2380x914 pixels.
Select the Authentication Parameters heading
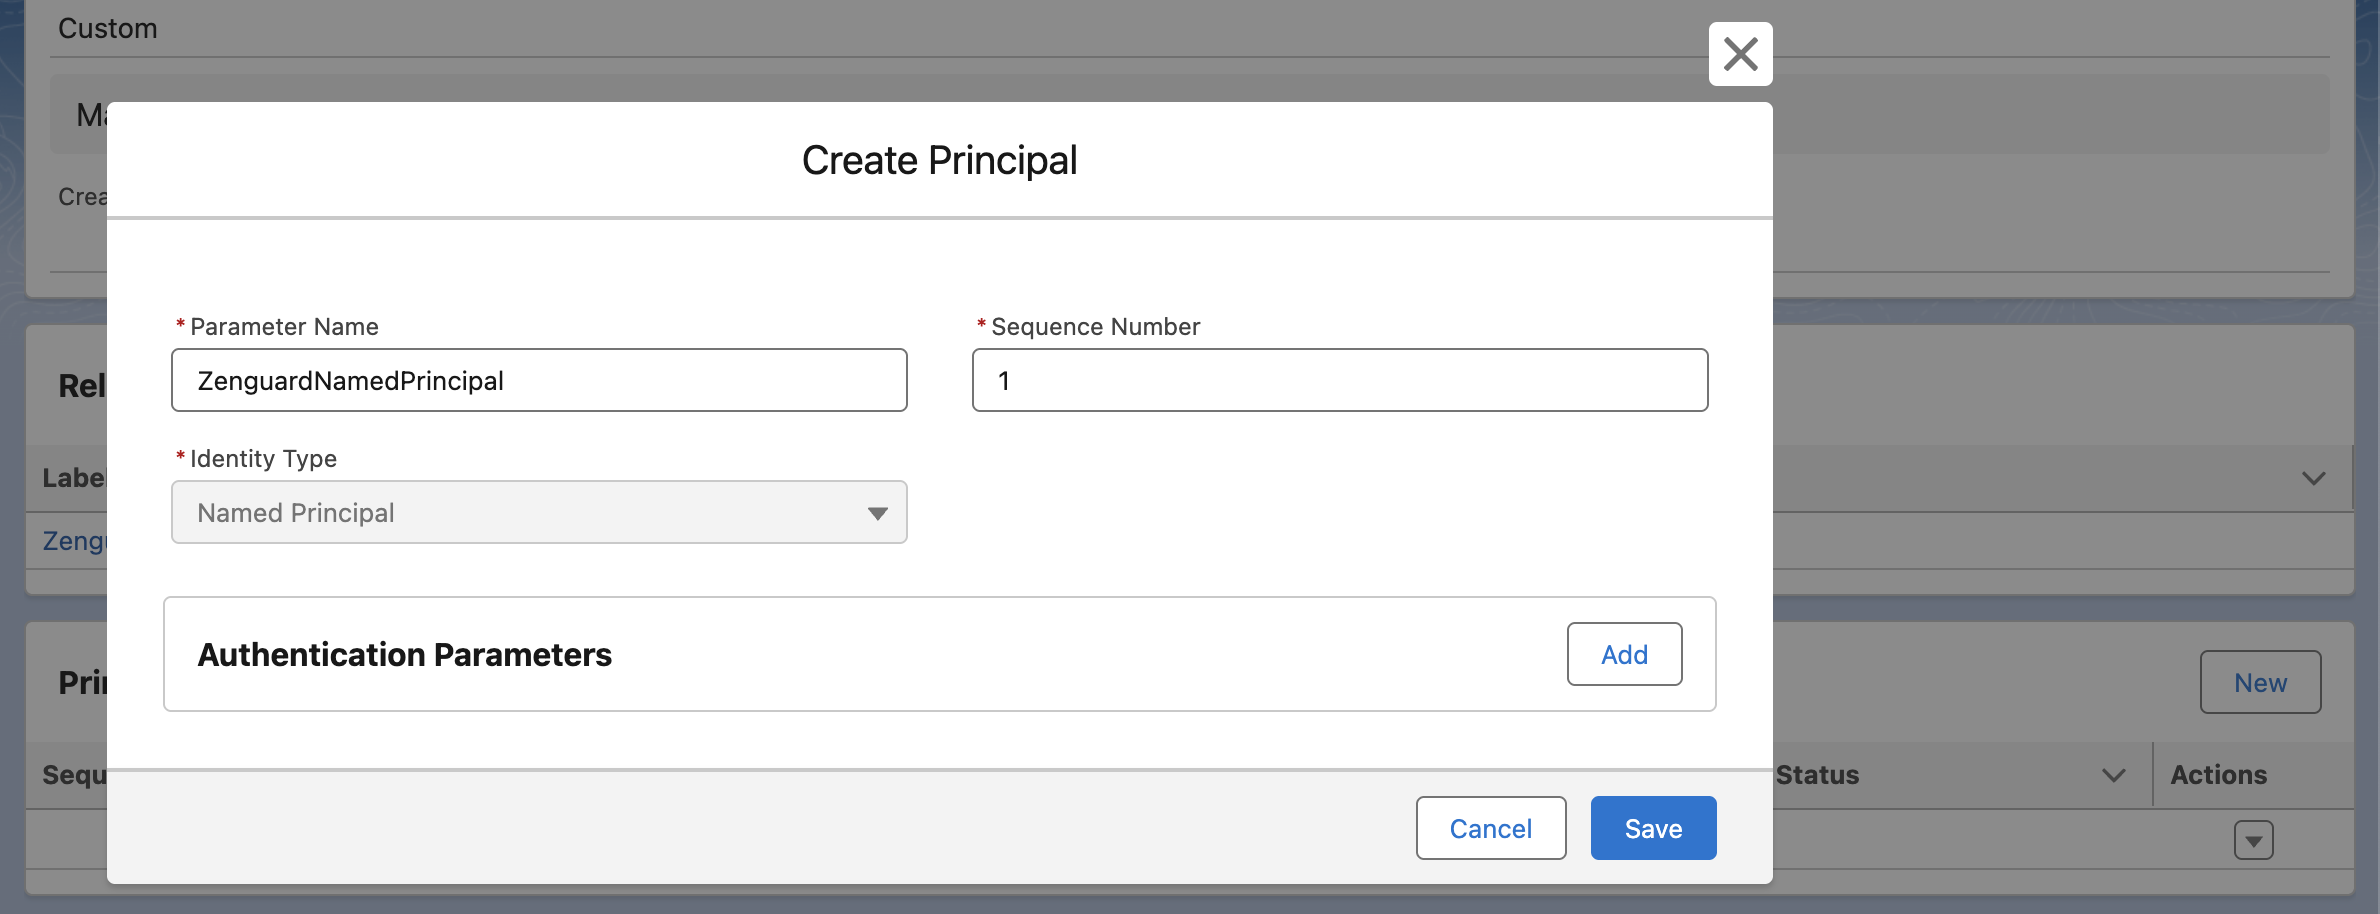point(404,654)
